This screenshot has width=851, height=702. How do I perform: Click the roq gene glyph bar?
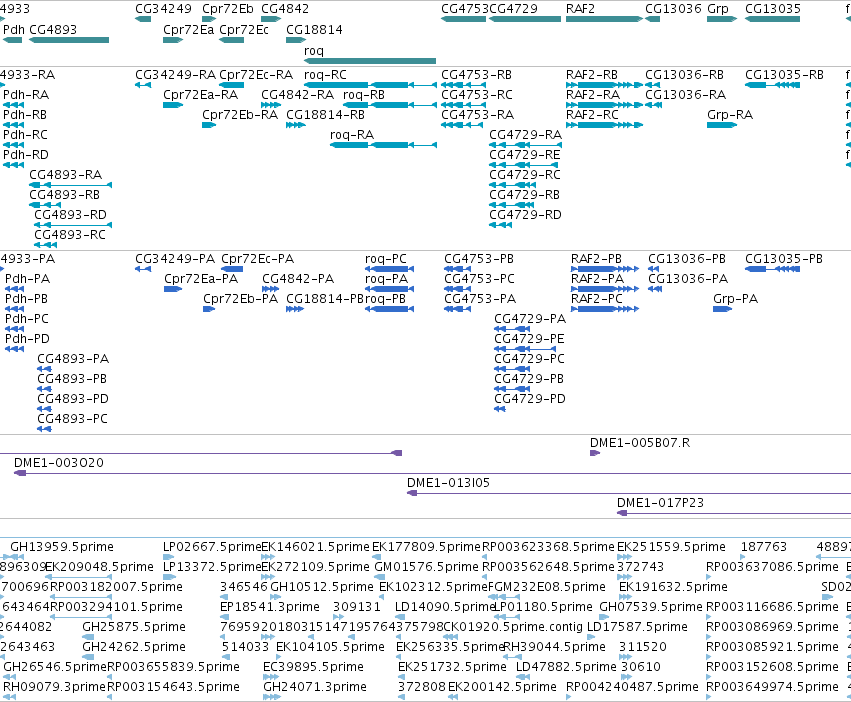click(x=370, y=61)
